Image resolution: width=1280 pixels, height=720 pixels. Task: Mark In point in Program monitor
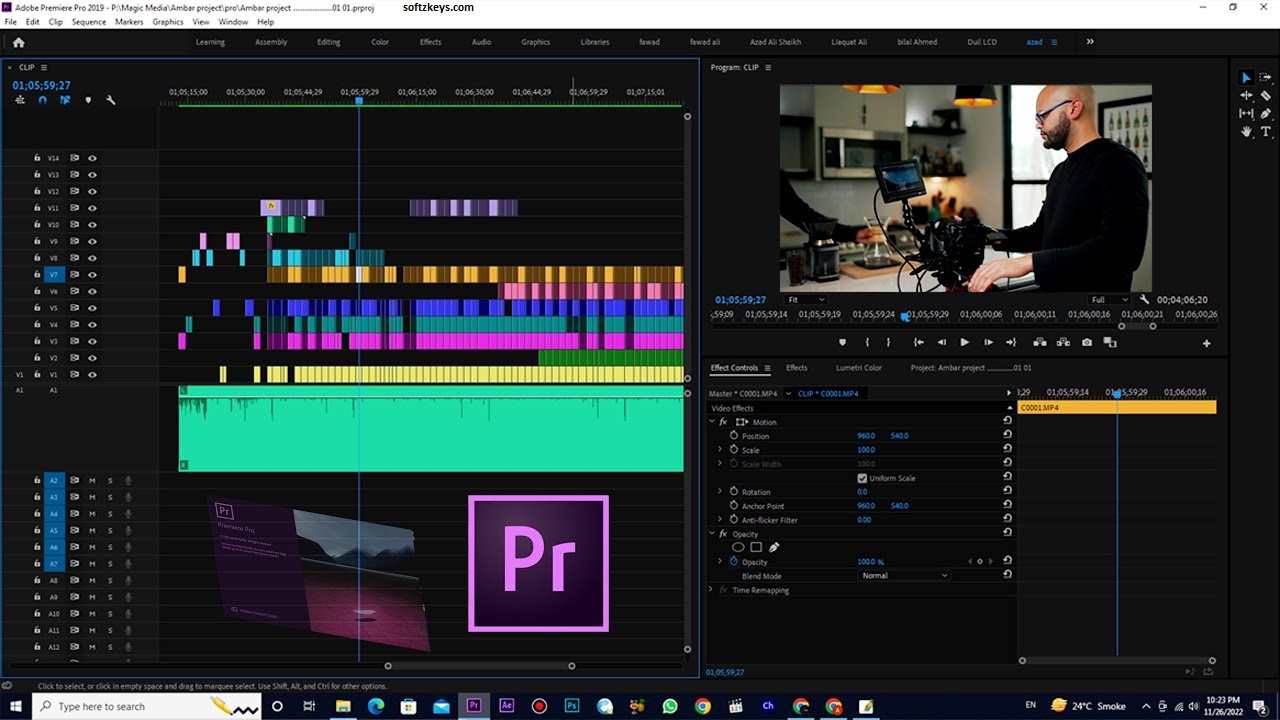tap(867, 342)
